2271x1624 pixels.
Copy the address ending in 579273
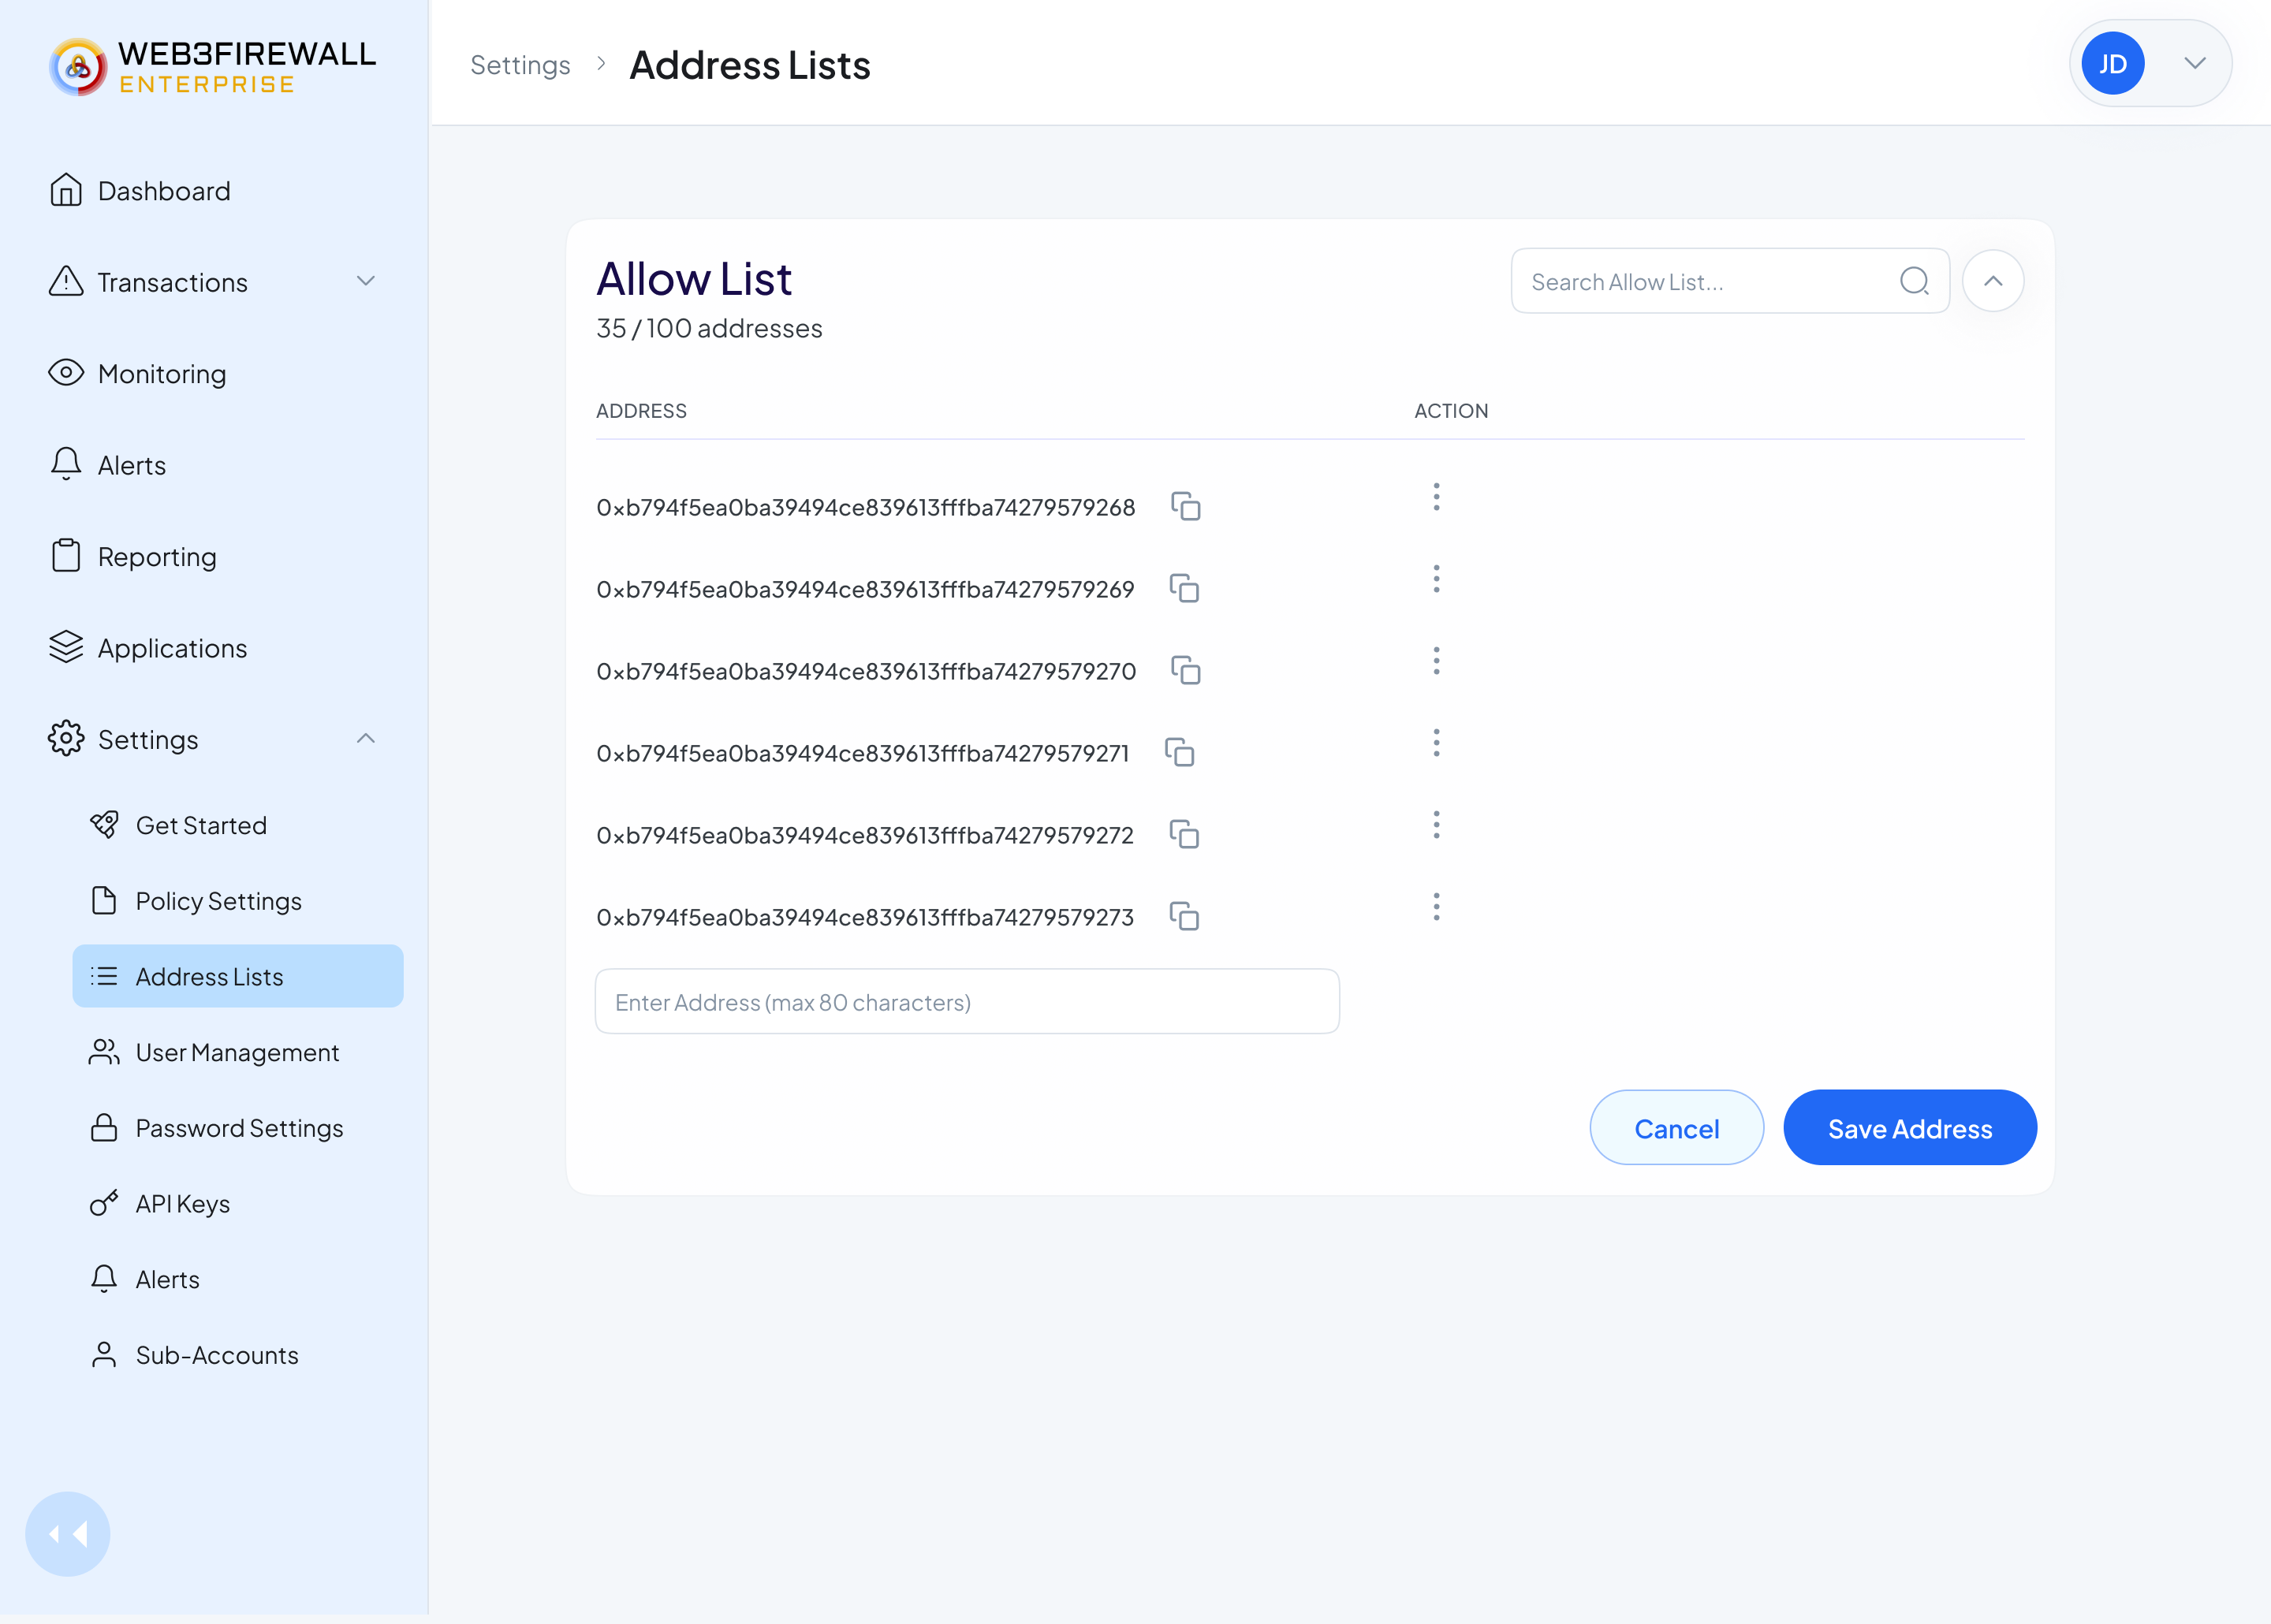point(1185,917)
